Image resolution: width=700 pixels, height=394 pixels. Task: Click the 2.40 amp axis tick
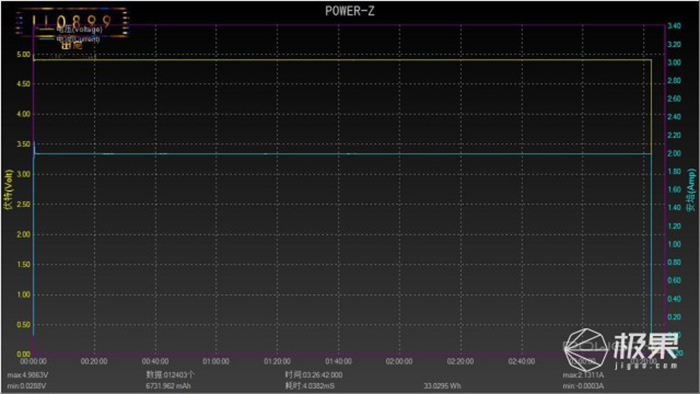tap(675, 117)
